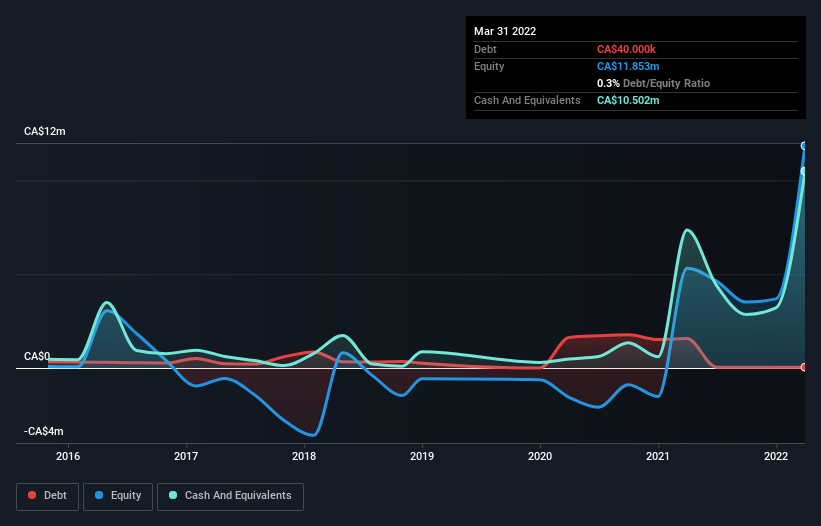The width and height of the screenshot is (821, 526).
Task: Click the -CA$4m y-axis label
Action: point(43,431)
